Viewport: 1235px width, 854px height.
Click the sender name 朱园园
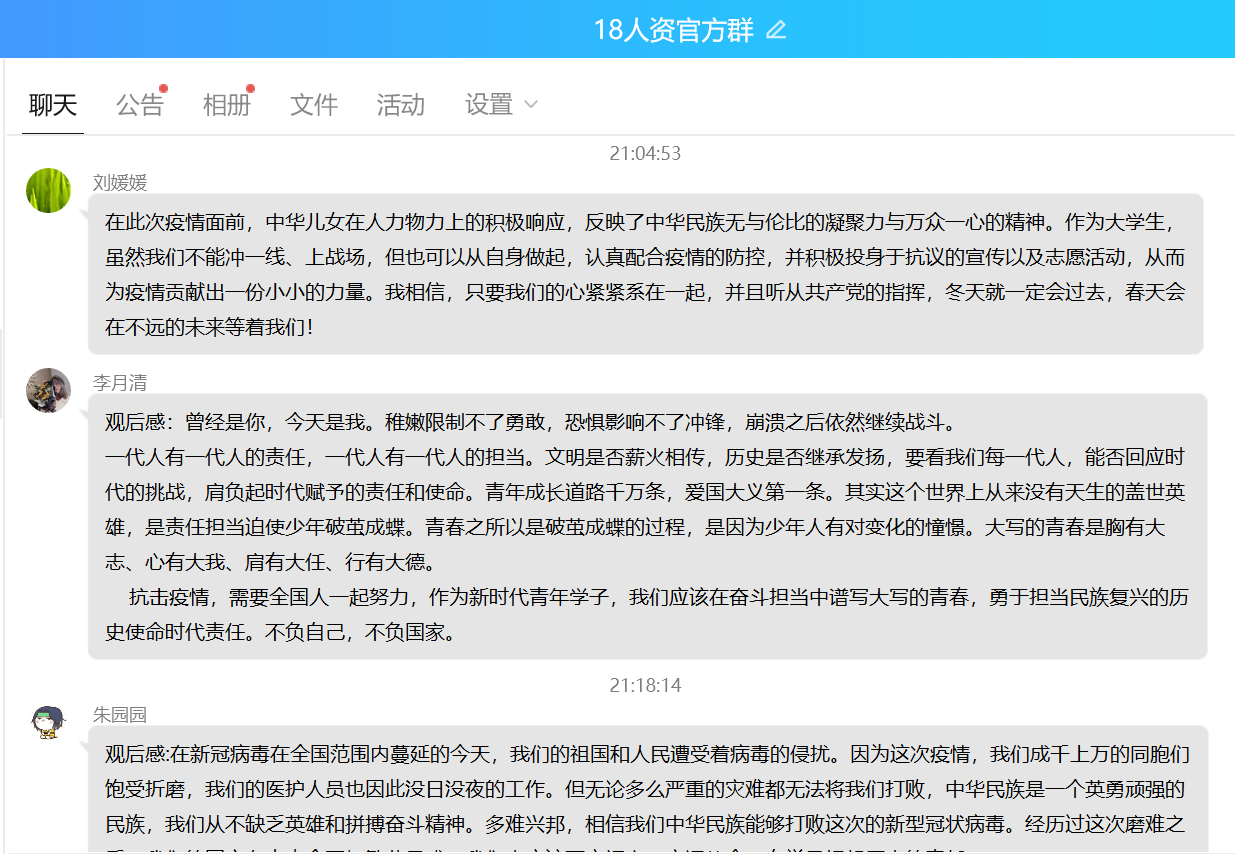tap(120, 714)
